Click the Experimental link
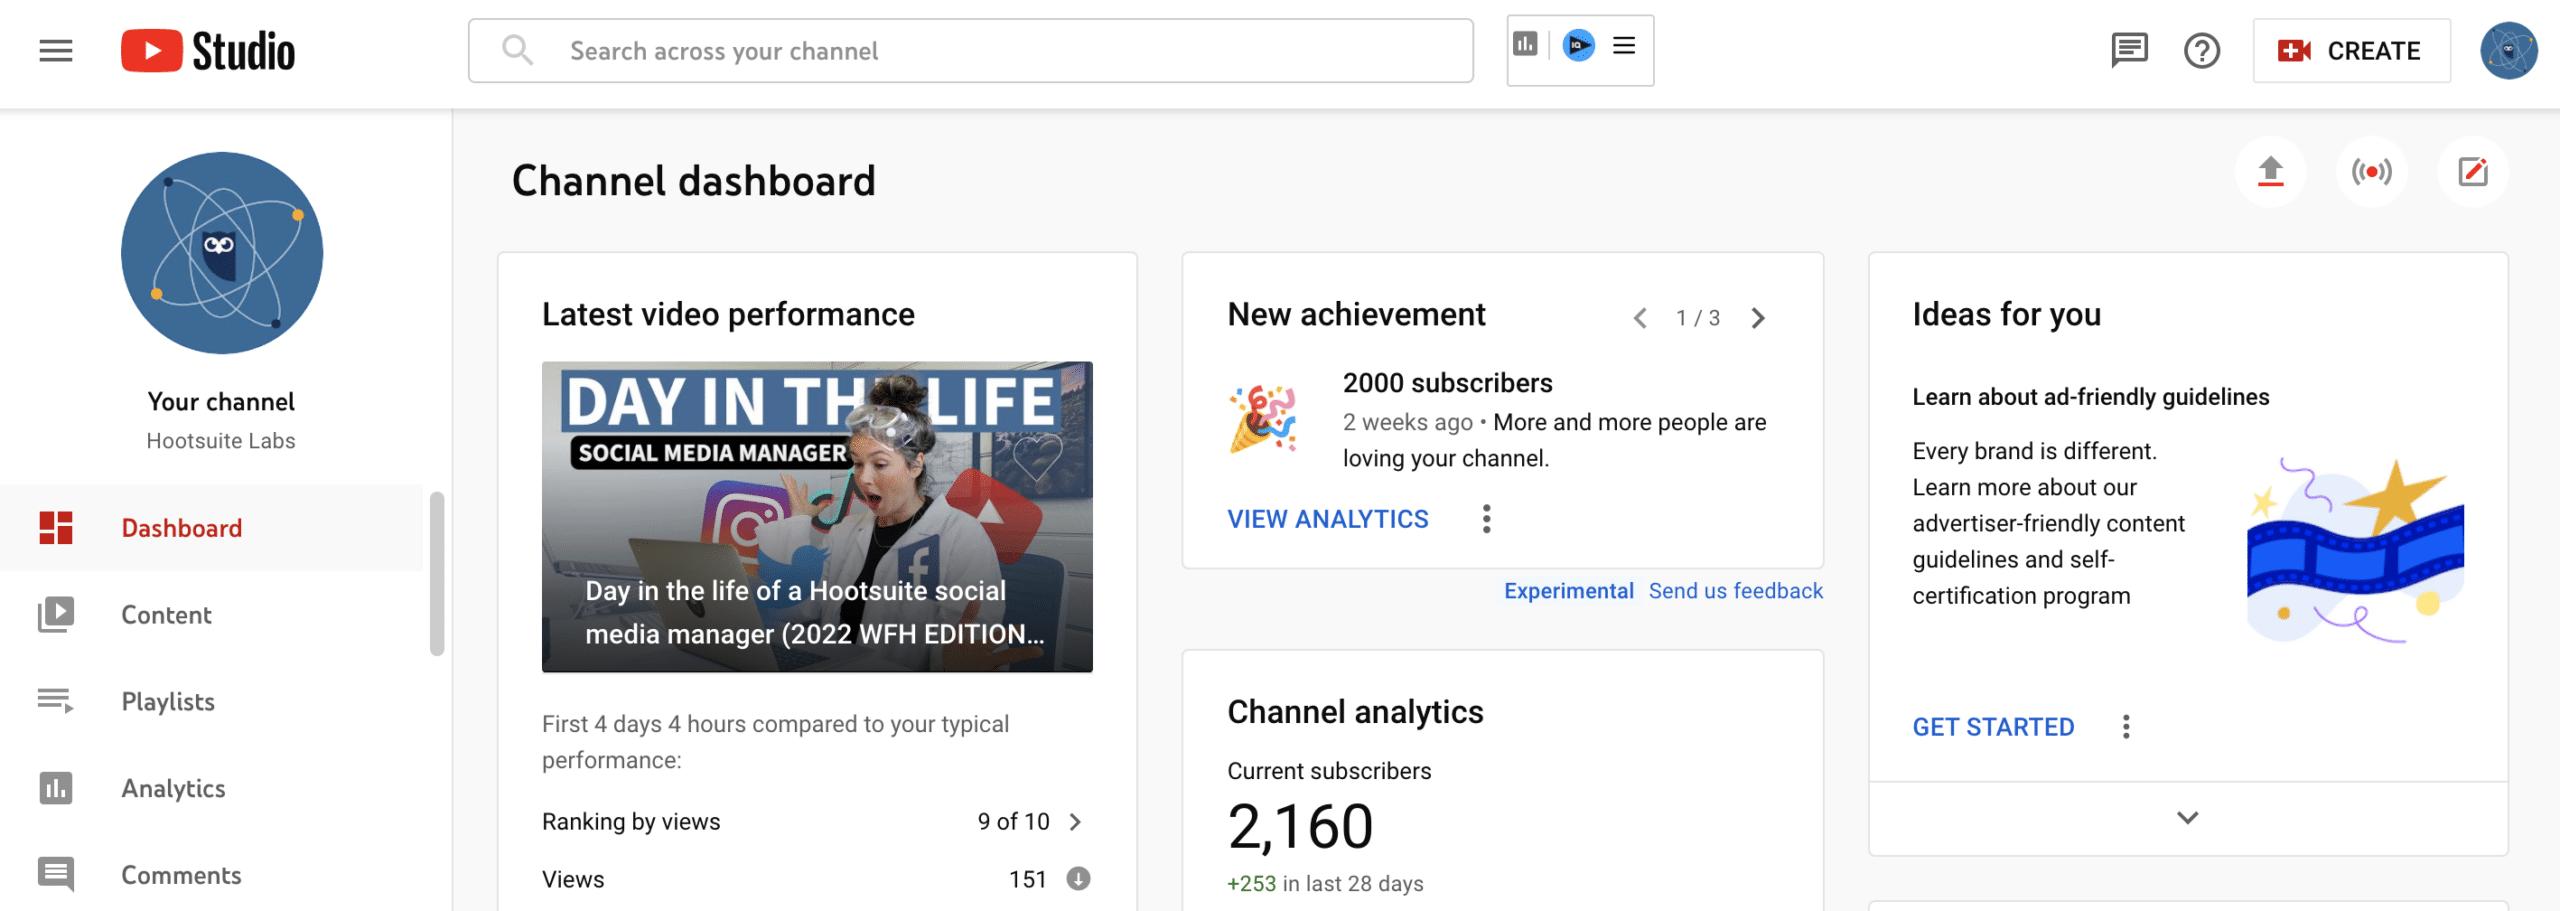 pyautogui.click(x=1569, y=591)
